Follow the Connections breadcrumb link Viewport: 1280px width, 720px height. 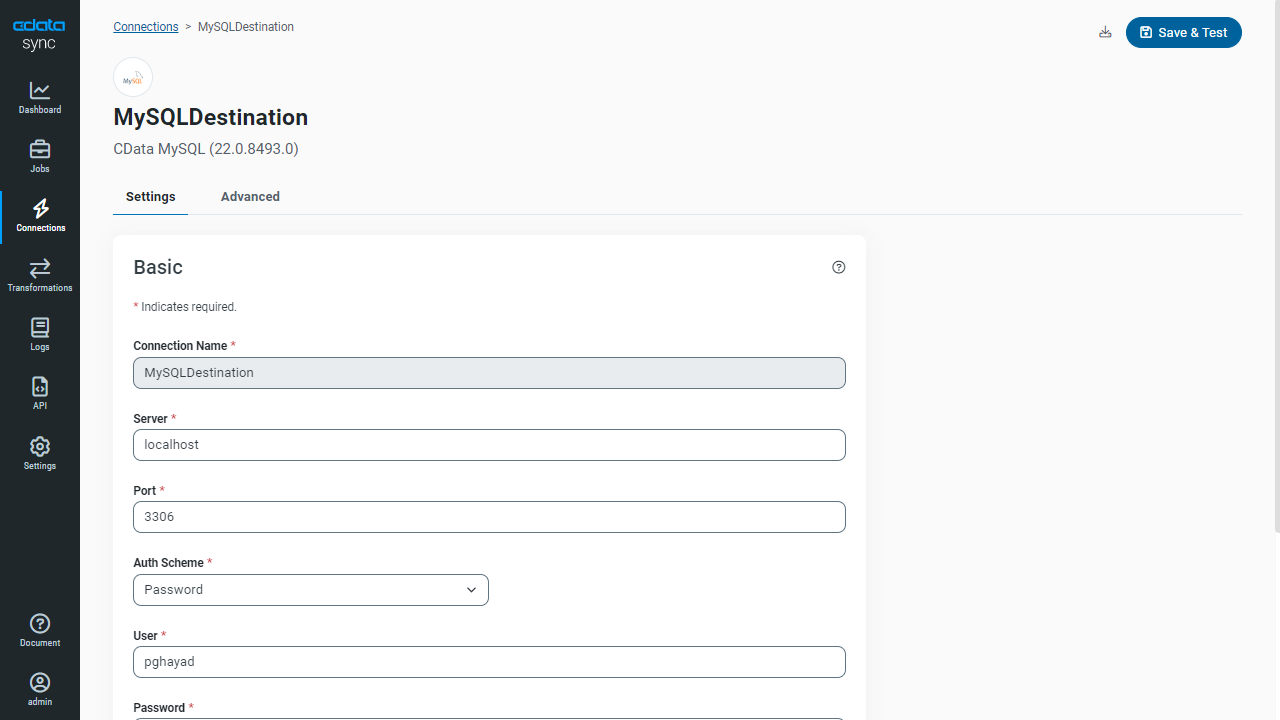click(146, 27)
